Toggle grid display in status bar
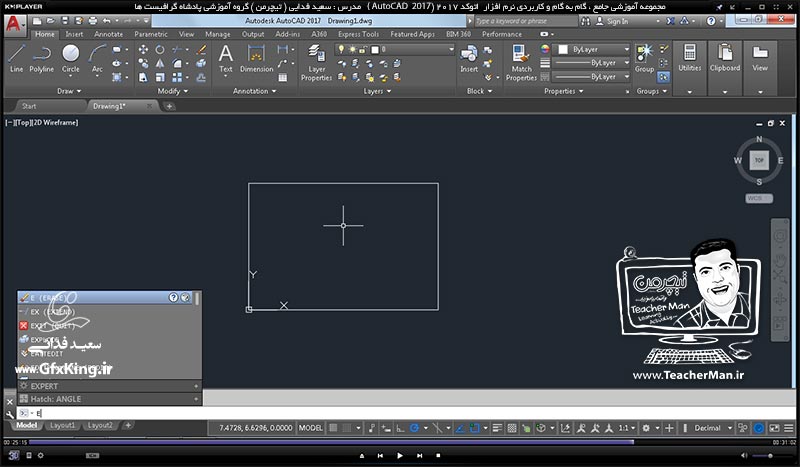 333,428
